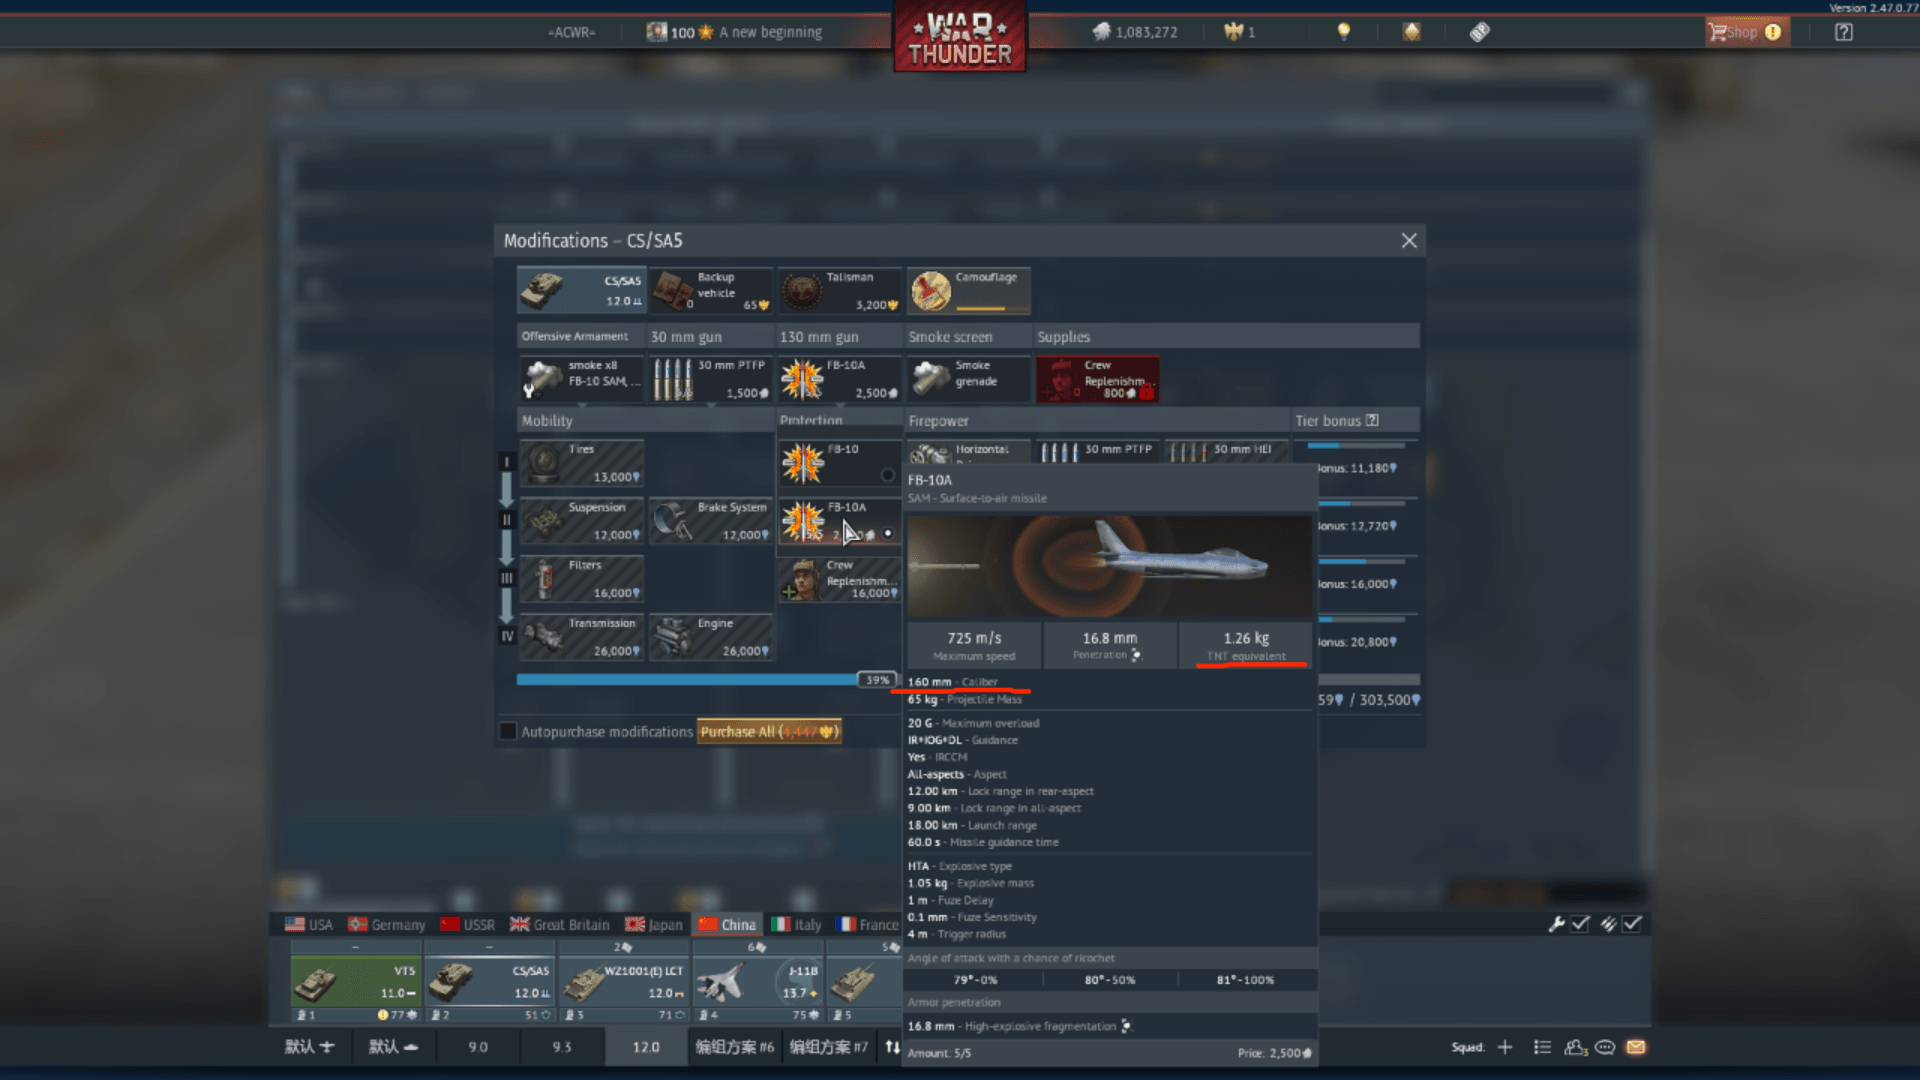The width and height of the screenshot is (1920, 1080).
Task: Click the ticket icon in top bar
Action: [1479, 32]
